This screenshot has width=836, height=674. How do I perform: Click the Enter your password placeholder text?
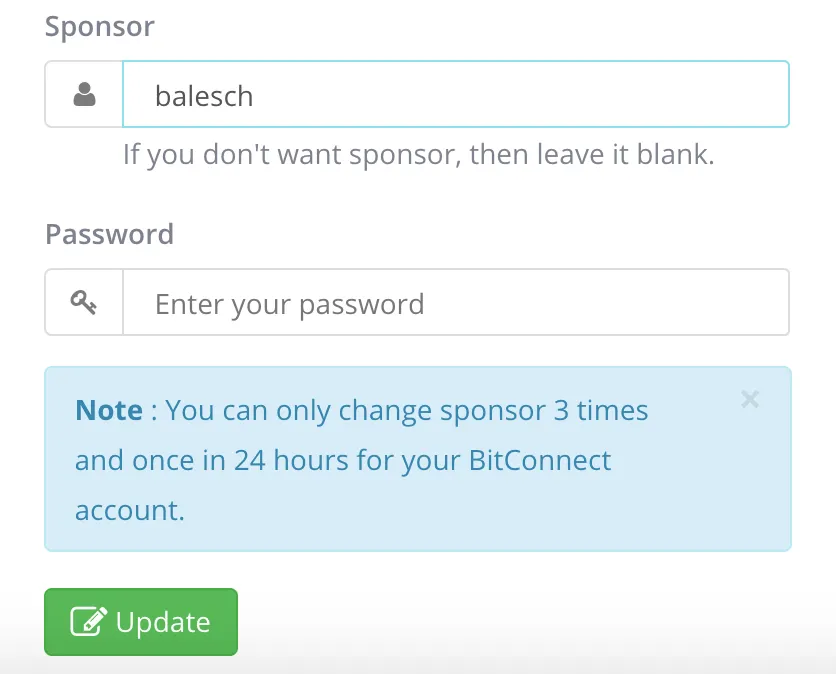[290, 304]
